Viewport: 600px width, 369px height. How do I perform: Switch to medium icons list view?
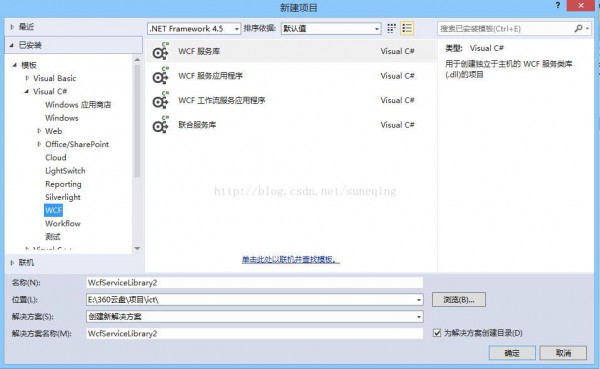click(x=407, y=28)
